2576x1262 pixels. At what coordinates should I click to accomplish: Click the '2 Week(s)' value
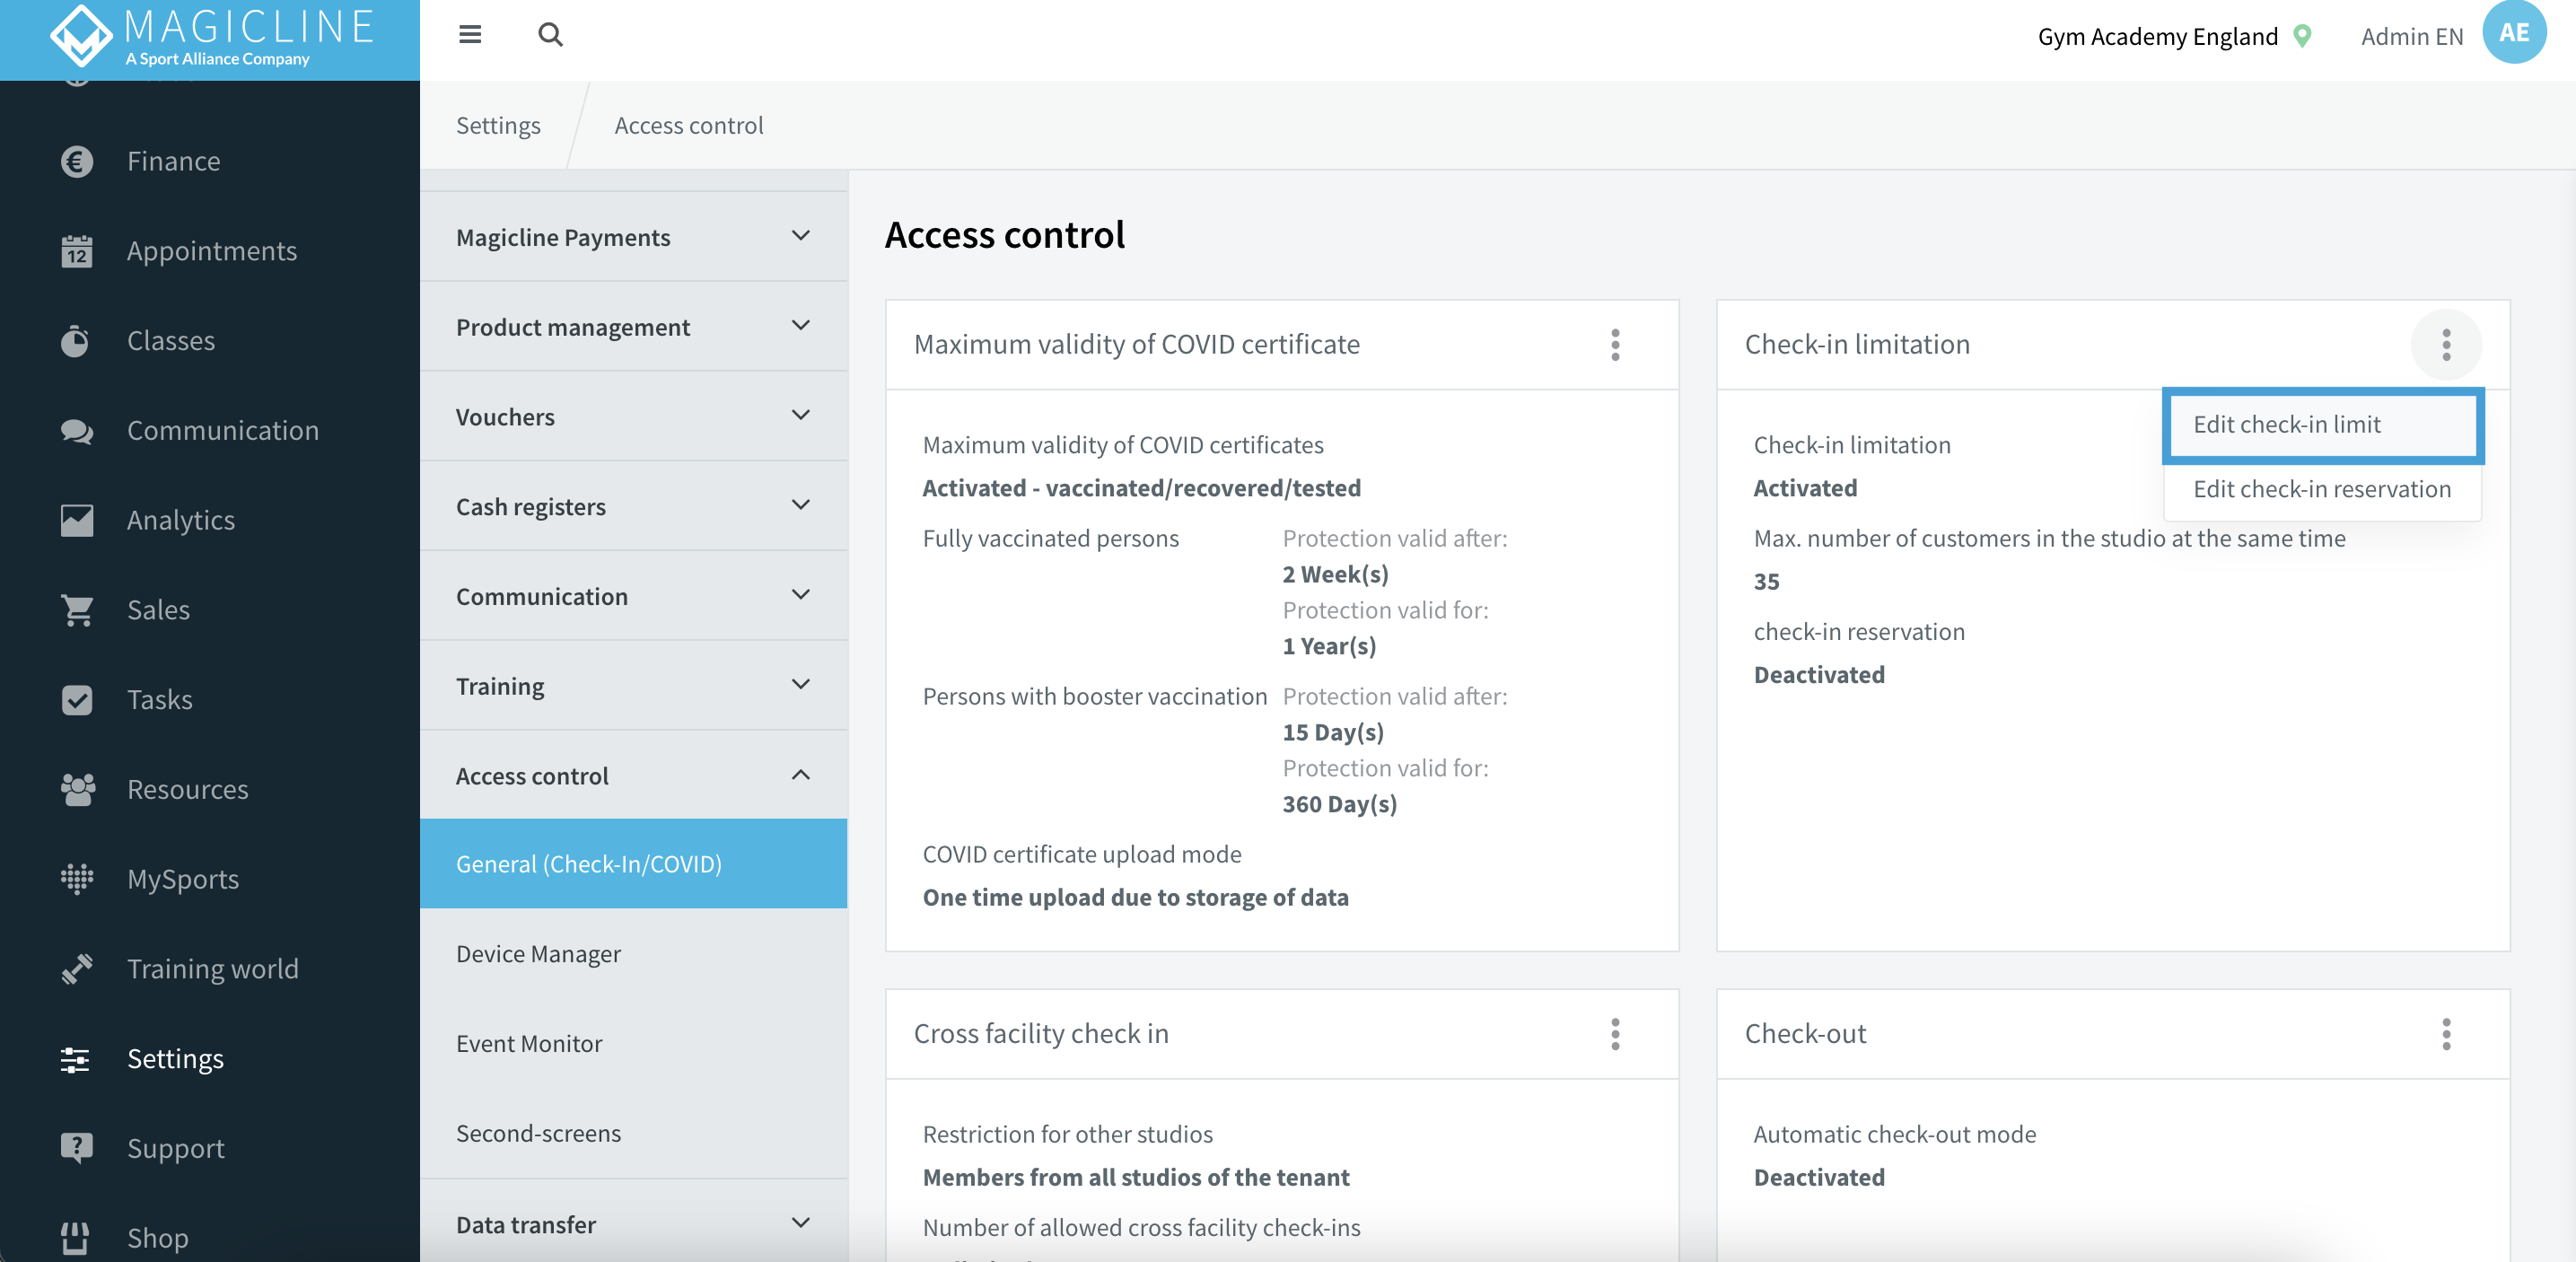[1335, 574]
